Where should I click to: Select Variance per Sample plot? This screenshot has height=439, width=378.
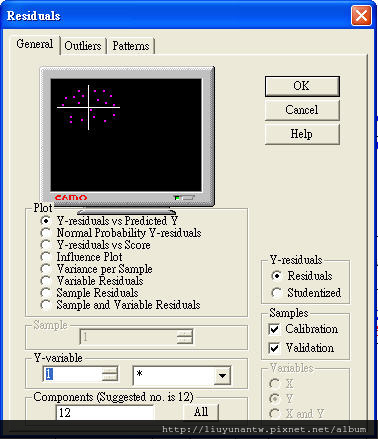(46, 269)
